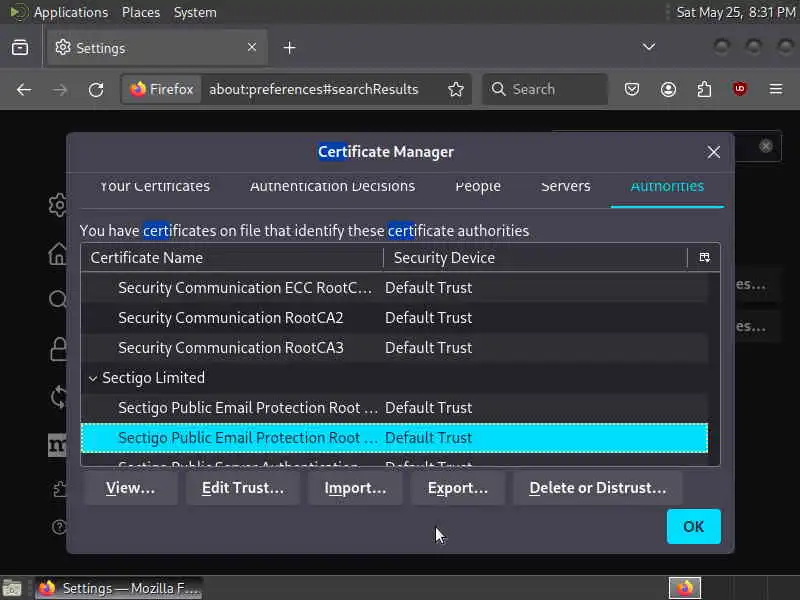
Task: Select Security Communication RootCA2 certificate
Action: [394, 318]
